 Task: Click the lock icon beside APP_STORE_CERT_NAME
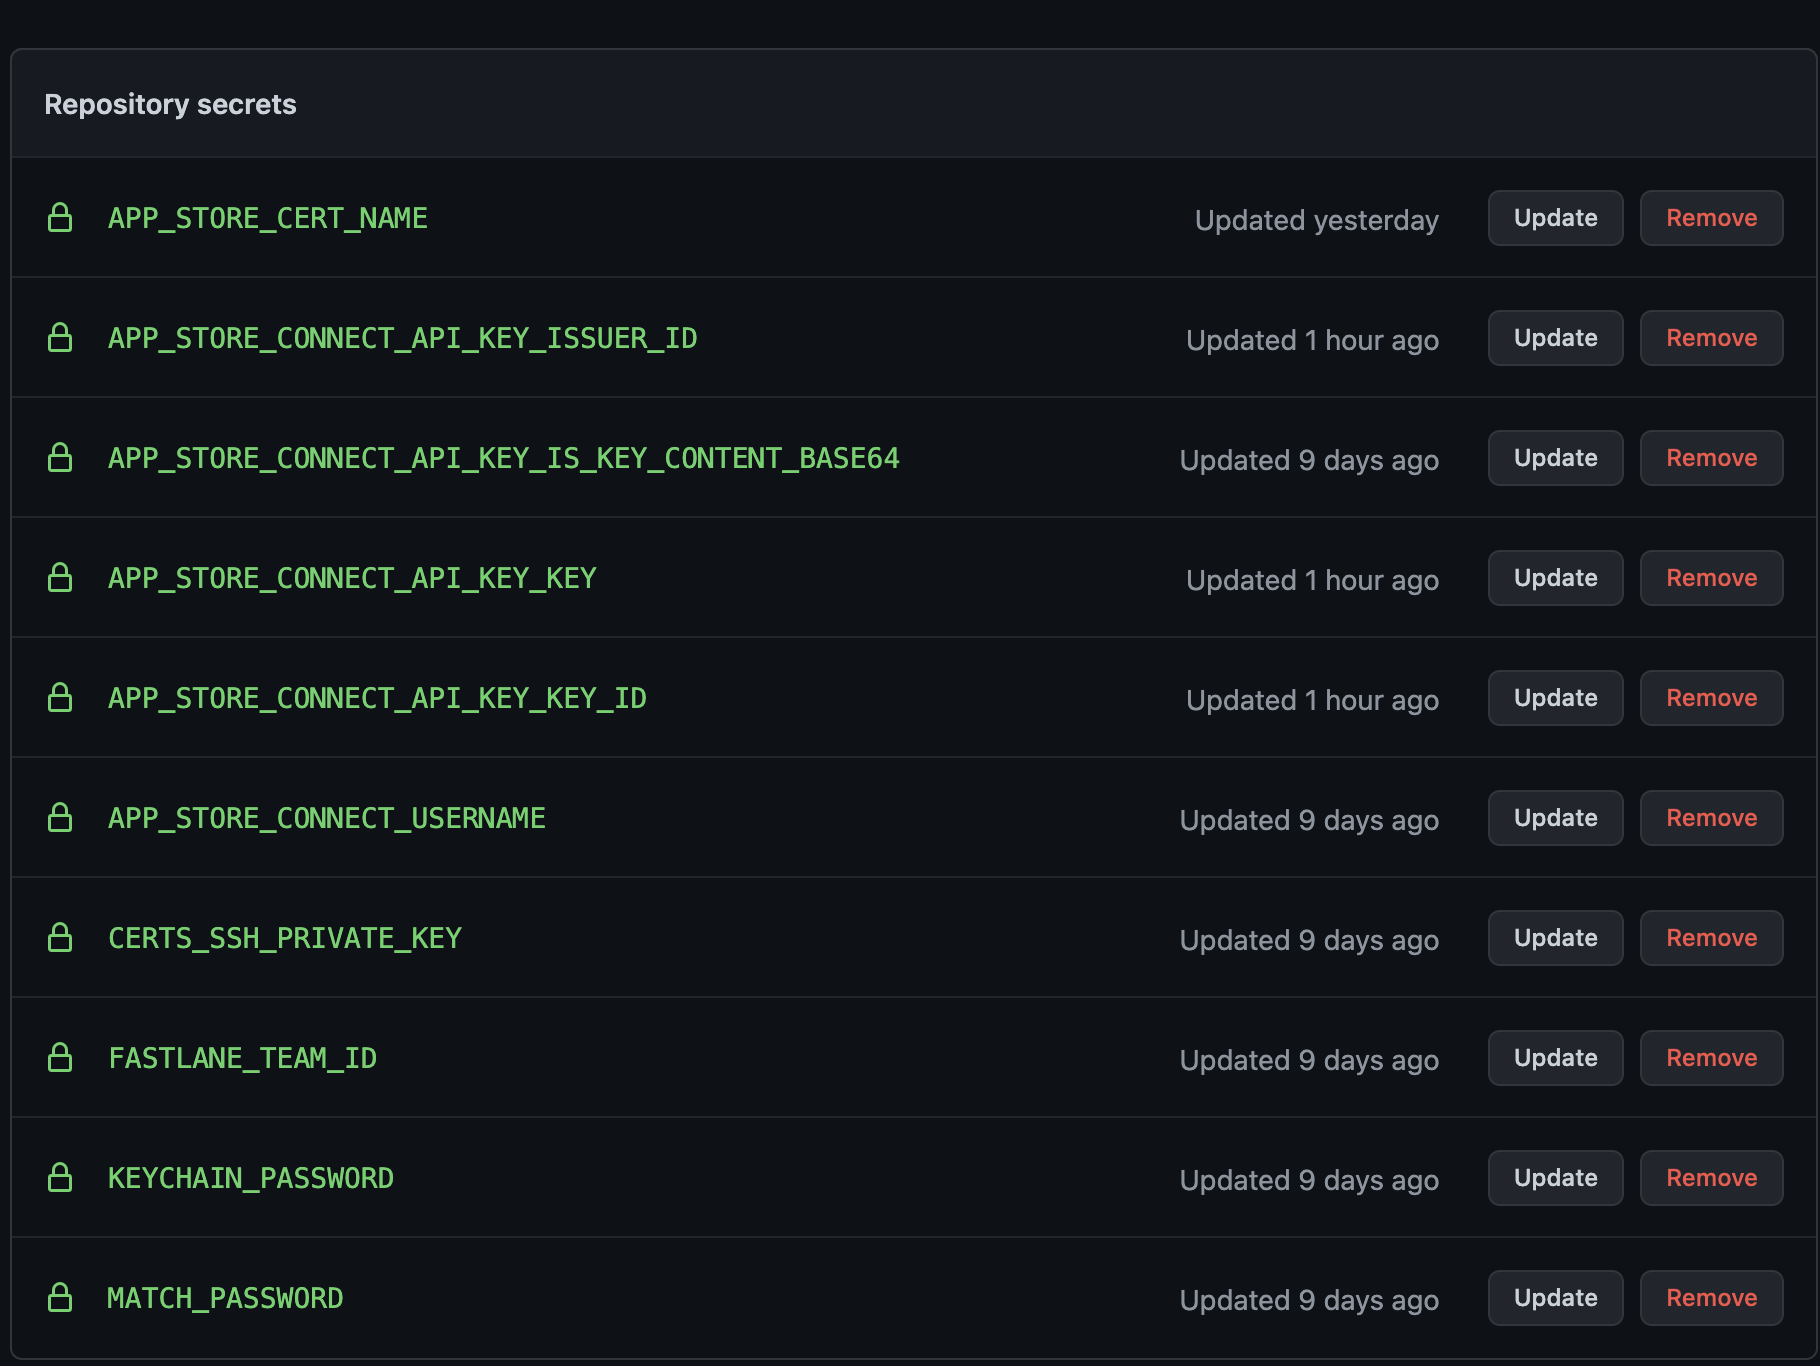coord(60,218)
